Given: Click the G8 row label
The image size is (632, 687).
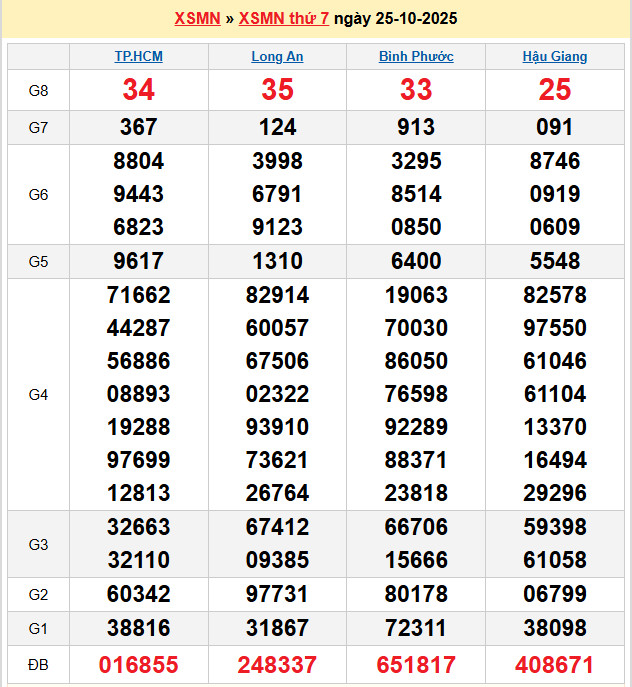Looking at the screenshot, I should pos(38,91).
